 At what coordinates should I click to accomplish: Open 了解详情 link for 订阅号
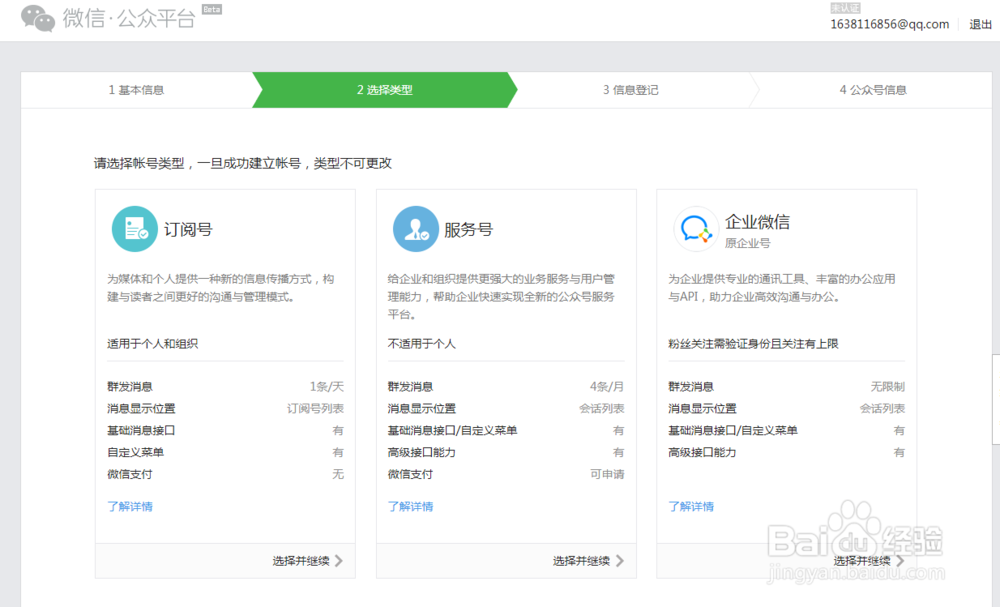(x=130, y=506)
